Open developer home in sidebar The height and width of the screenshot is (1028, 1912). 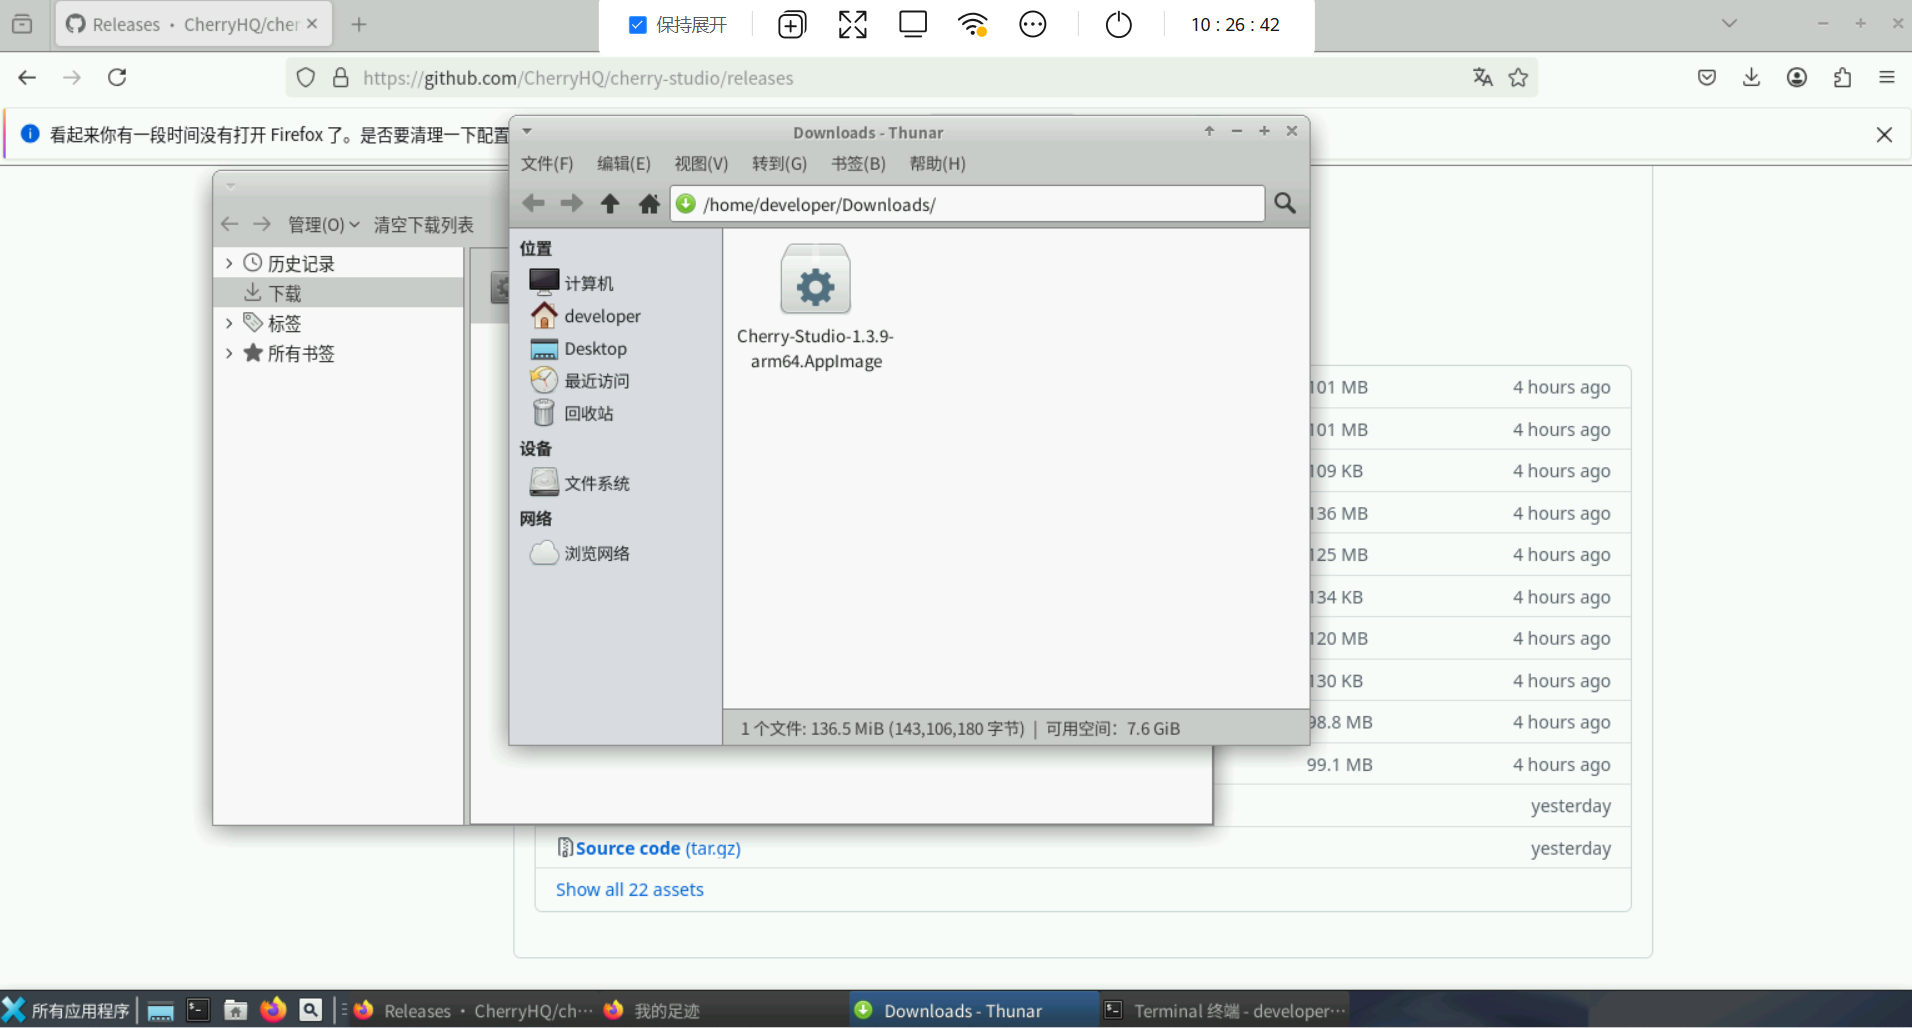coord(586,316)
